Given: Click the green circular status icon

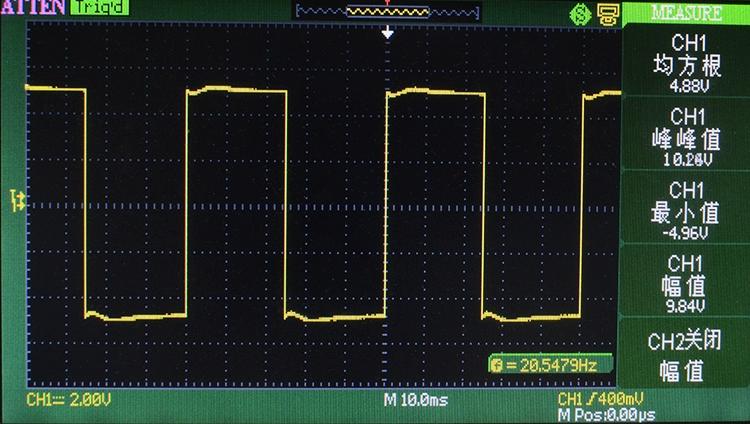Looking at the screenshot, I should (x=579, y=14).
